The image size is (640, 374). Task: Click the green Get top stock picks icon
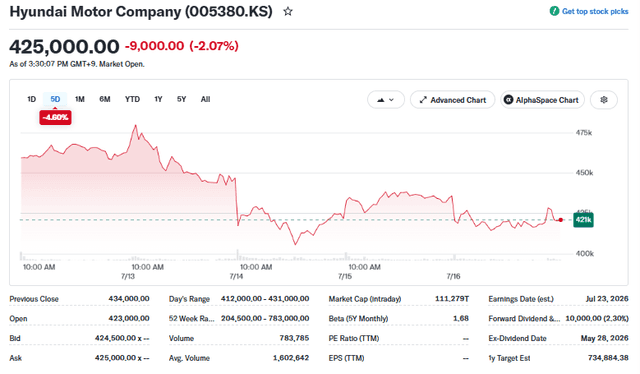tap(554, 11)
